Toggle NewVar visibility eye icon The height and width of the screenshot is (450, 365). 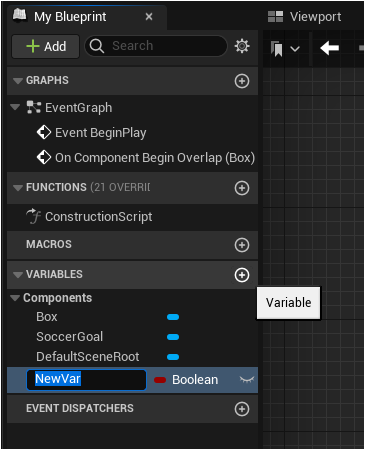(247, 379)
